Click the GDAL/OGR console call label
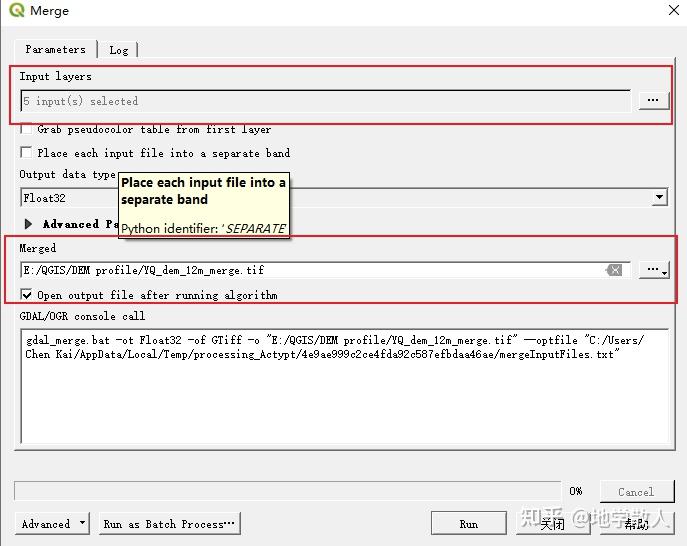This screenshot has height=546, width=687. click(82, 316)
